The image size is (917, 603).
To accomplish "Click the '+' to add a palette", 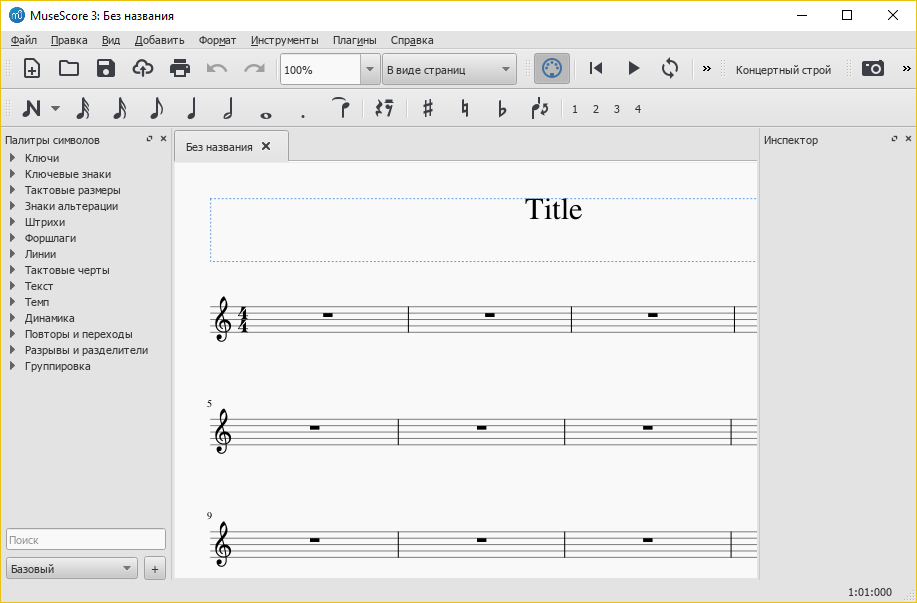I will 154,567.
